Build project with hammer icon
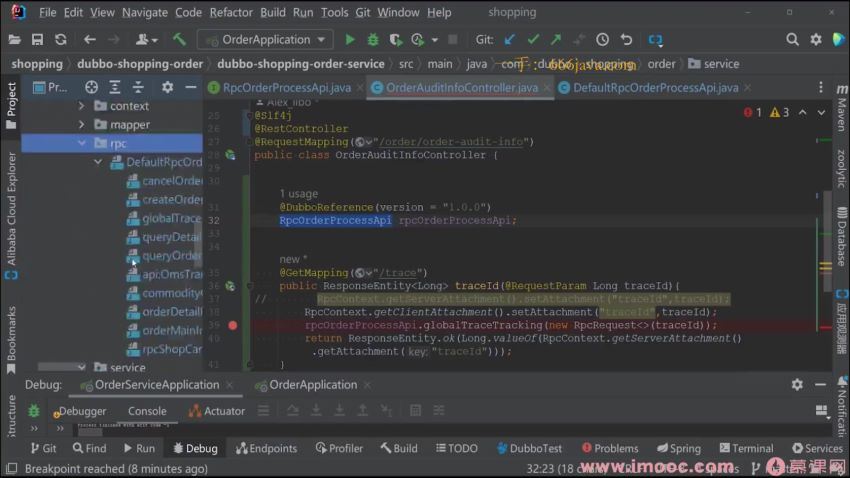The width and height of the screenshot is (850, 478). [x=179, y=40]
